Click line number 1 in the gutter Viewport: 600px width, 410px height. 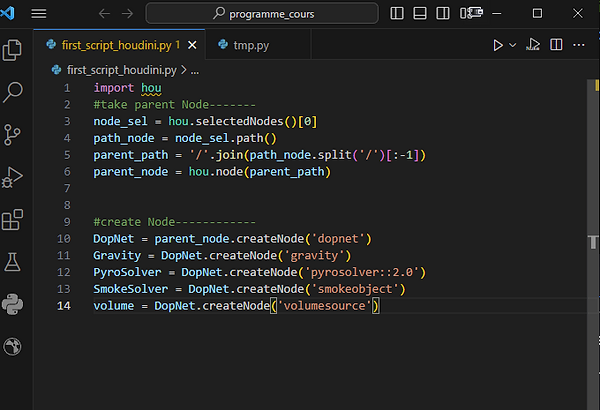67,88
